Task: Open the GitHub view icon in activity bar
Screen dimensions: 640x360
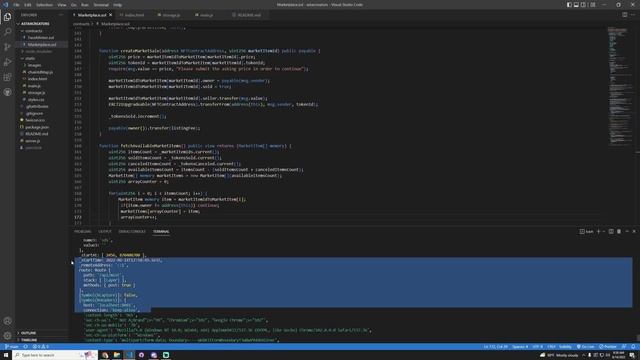Action: point(7,92)
